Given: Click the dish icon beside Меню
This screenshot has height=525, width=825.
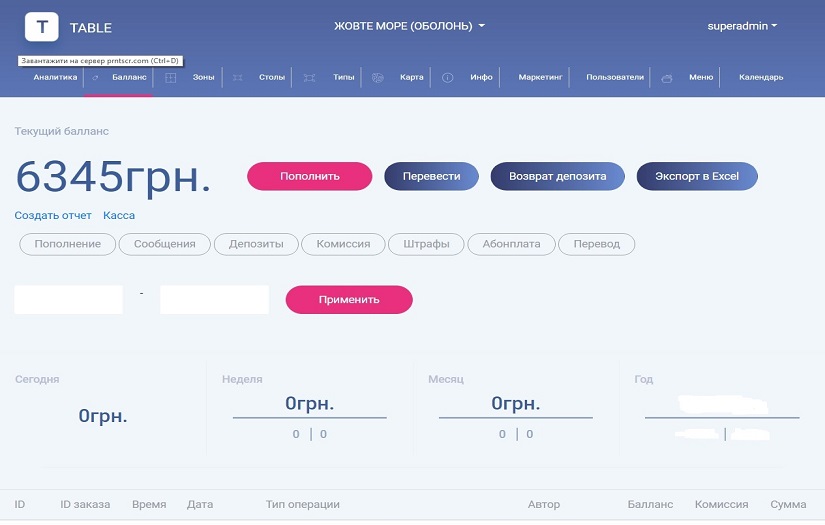Looking at the screenshot, I should point(667,78).
